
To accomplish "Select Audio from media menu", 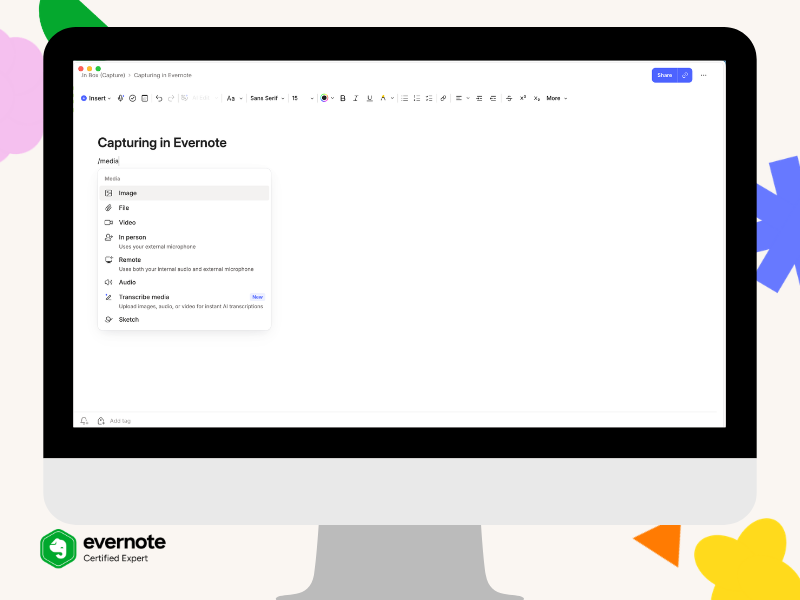I will click(x=184, y=282).
